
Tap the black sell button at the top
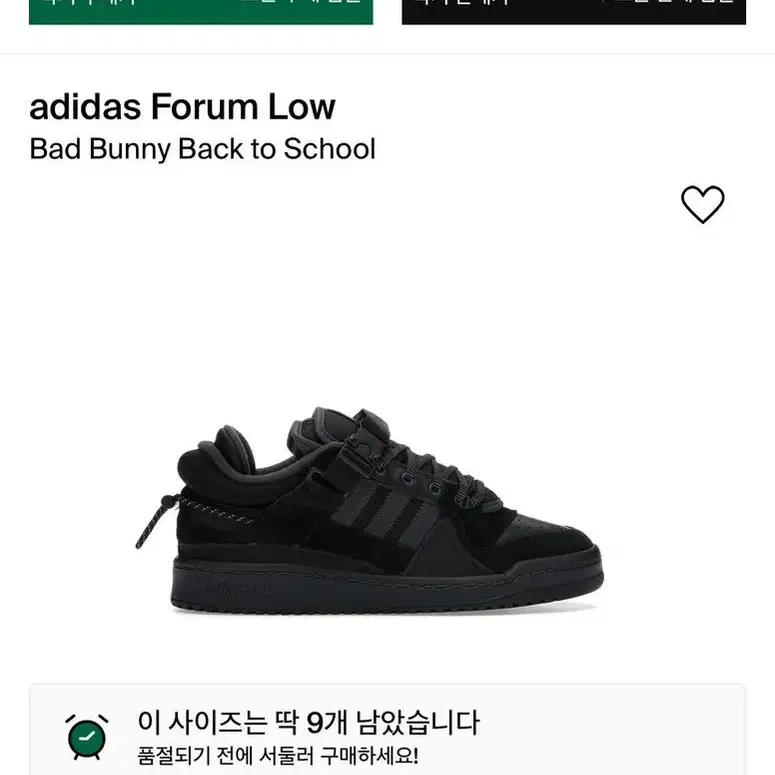click(x=573, y=11)
